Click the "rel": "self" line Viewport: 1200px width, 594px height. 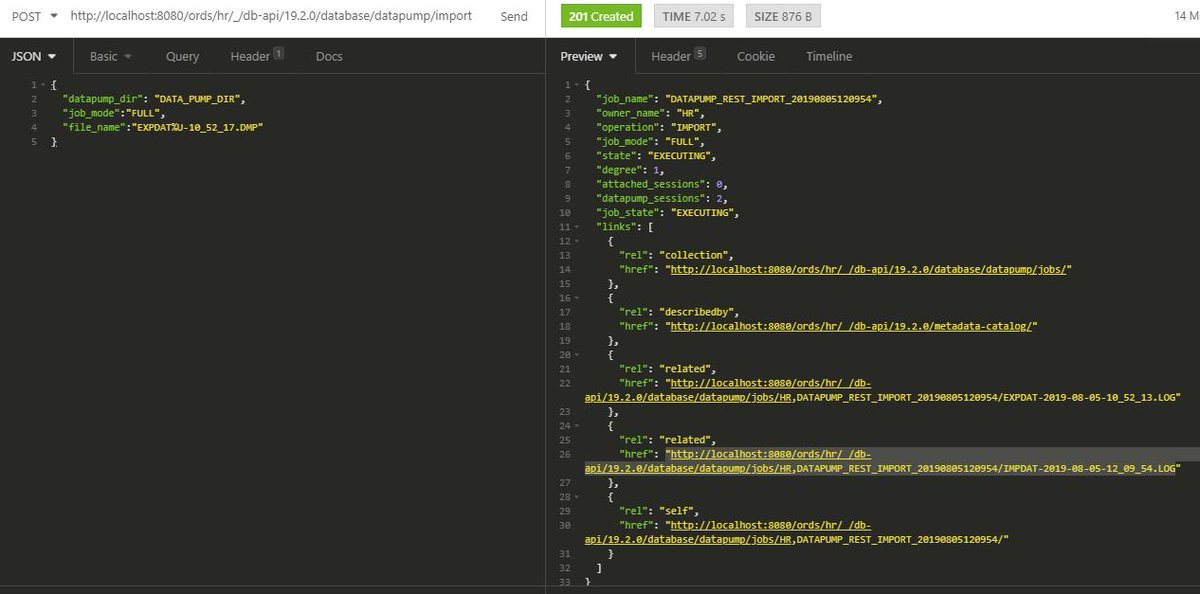[659, 511]
